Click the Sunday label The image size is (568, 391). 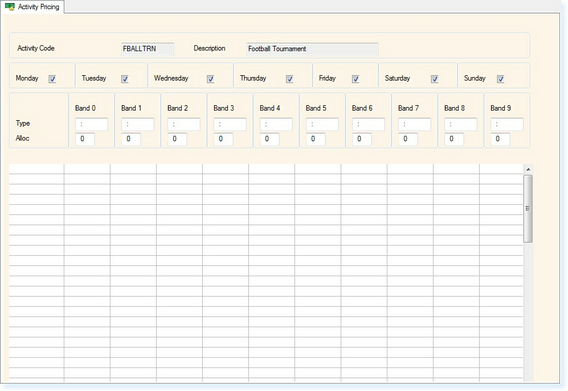475,78
